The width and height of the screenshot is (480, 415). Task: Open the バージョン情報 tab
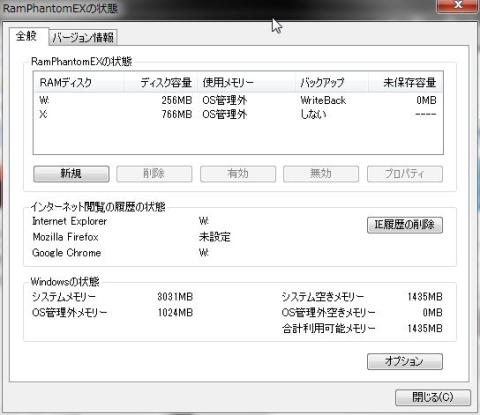coord(83,37)
